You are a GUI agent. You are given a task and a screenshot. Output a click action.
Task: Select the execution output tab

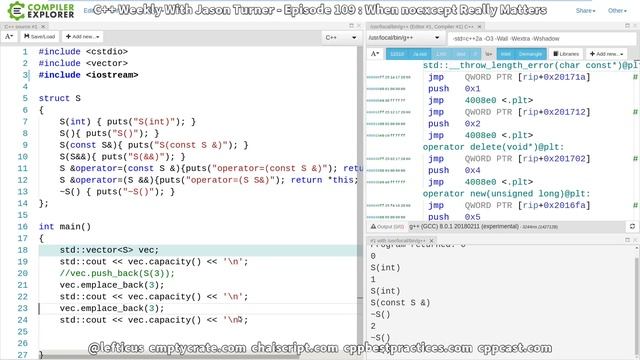[398, 240]
